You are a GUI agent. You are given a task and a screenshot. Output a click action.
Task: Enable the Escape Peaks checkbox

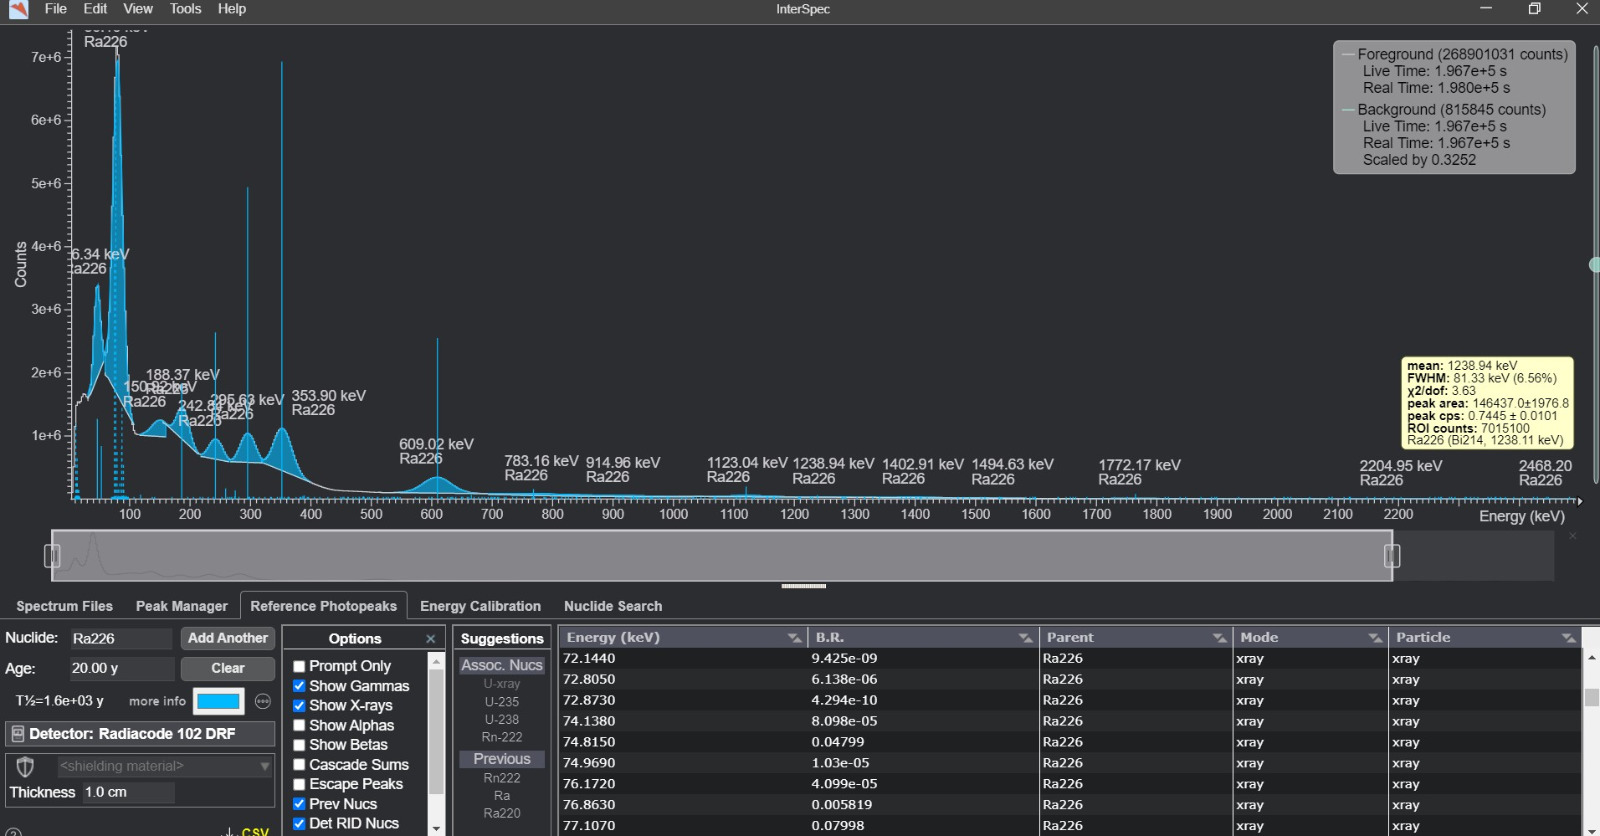coord(299,784)
